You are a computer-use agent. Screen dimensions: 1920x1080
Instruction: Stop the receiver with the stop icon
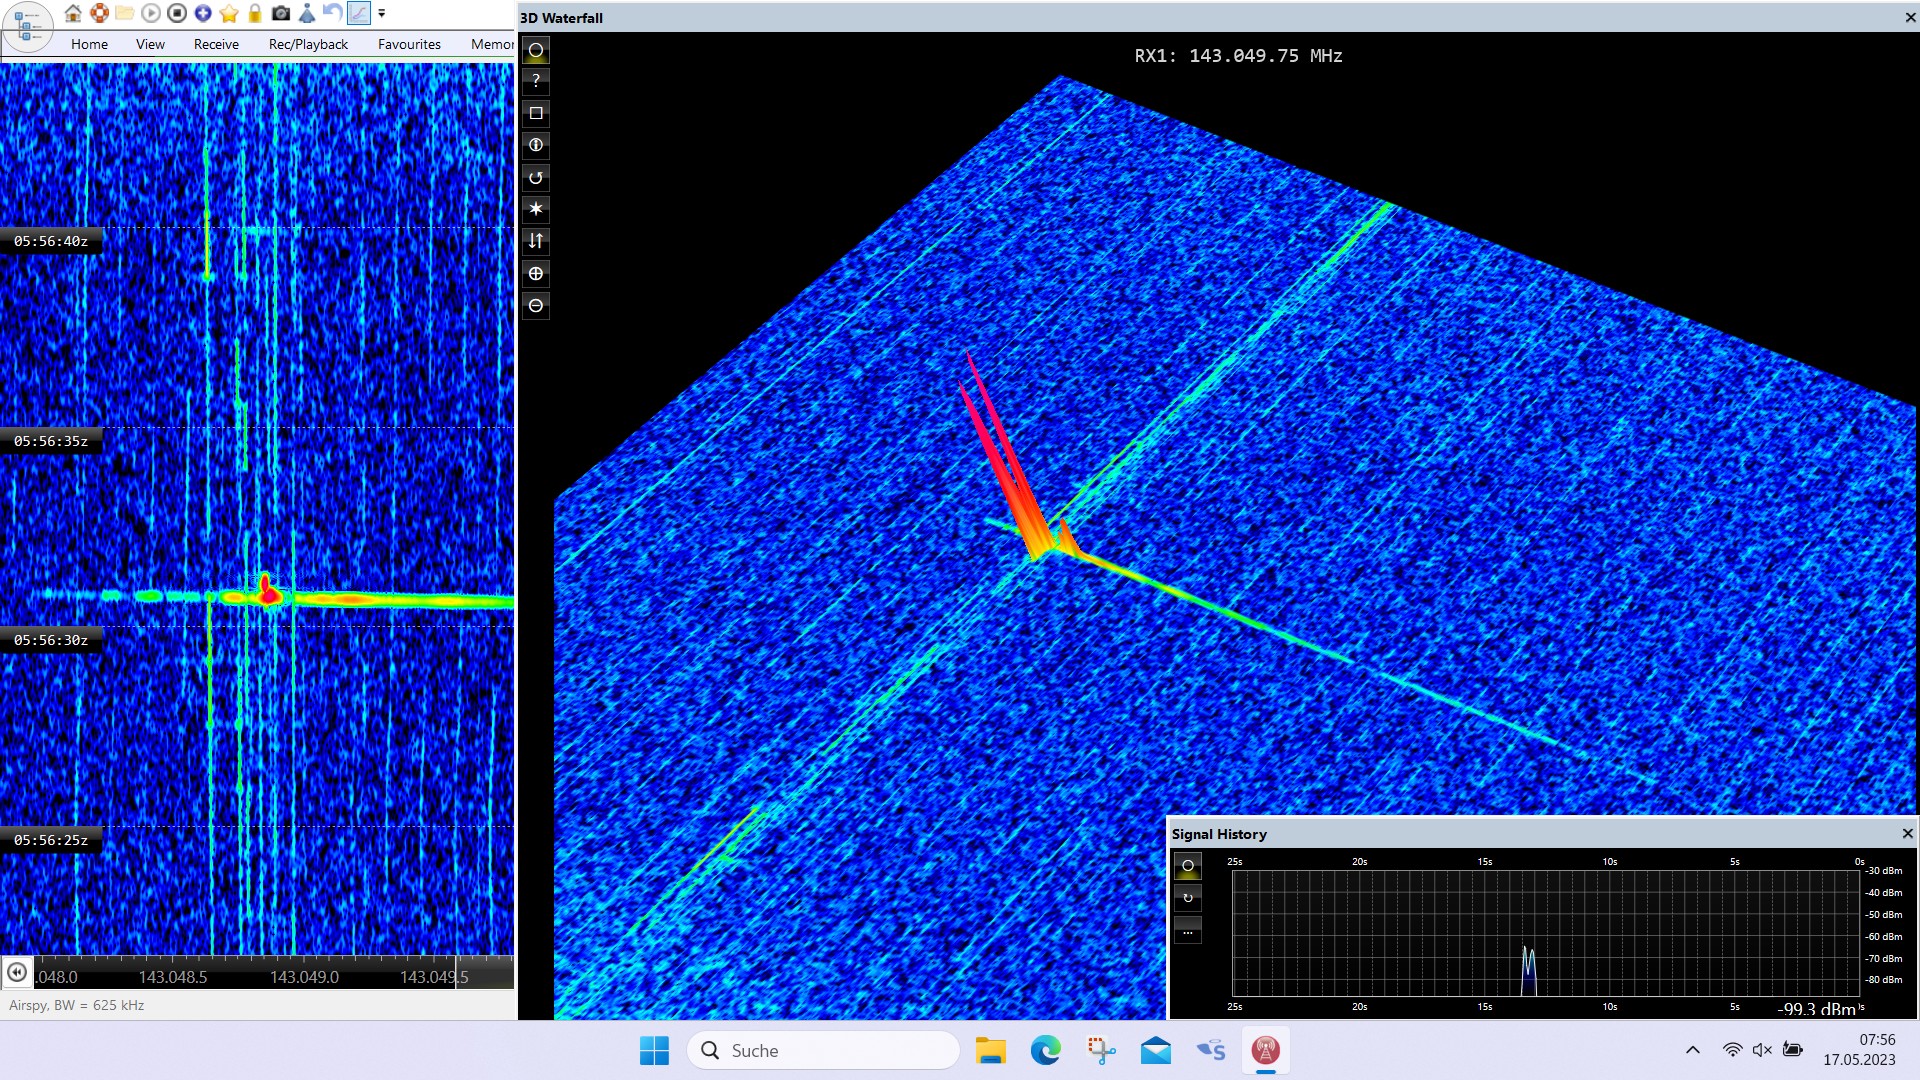point(177,13)
